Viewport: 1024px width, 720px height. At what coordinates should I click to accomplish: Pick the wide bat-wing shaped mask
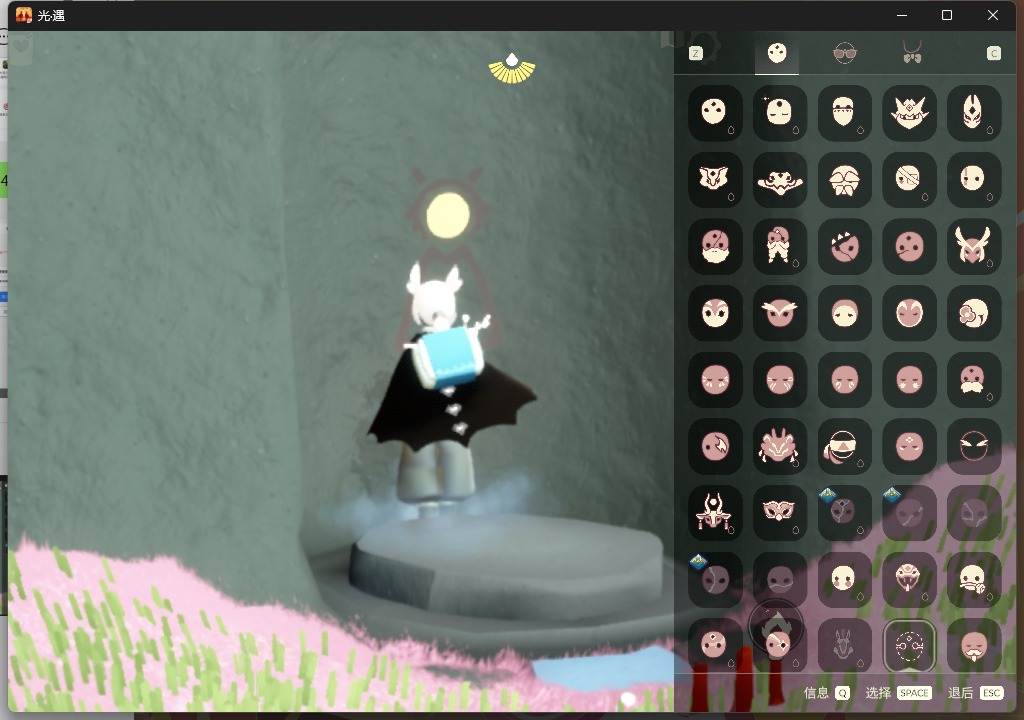pyautogui.click(x=779, y=179)
